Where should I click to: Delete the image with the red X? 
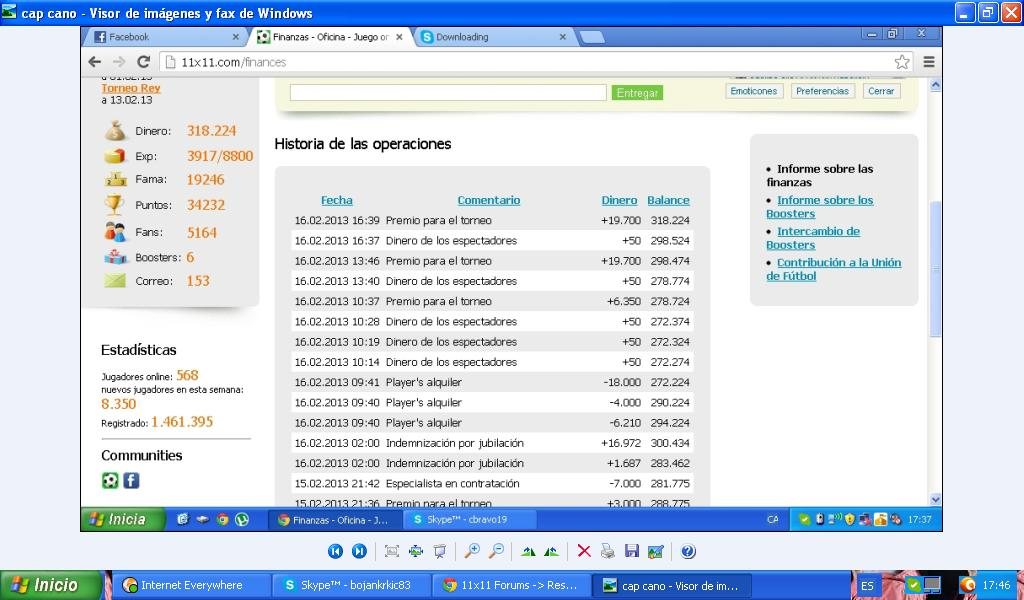pyautogui.click(x=584, y=551)
